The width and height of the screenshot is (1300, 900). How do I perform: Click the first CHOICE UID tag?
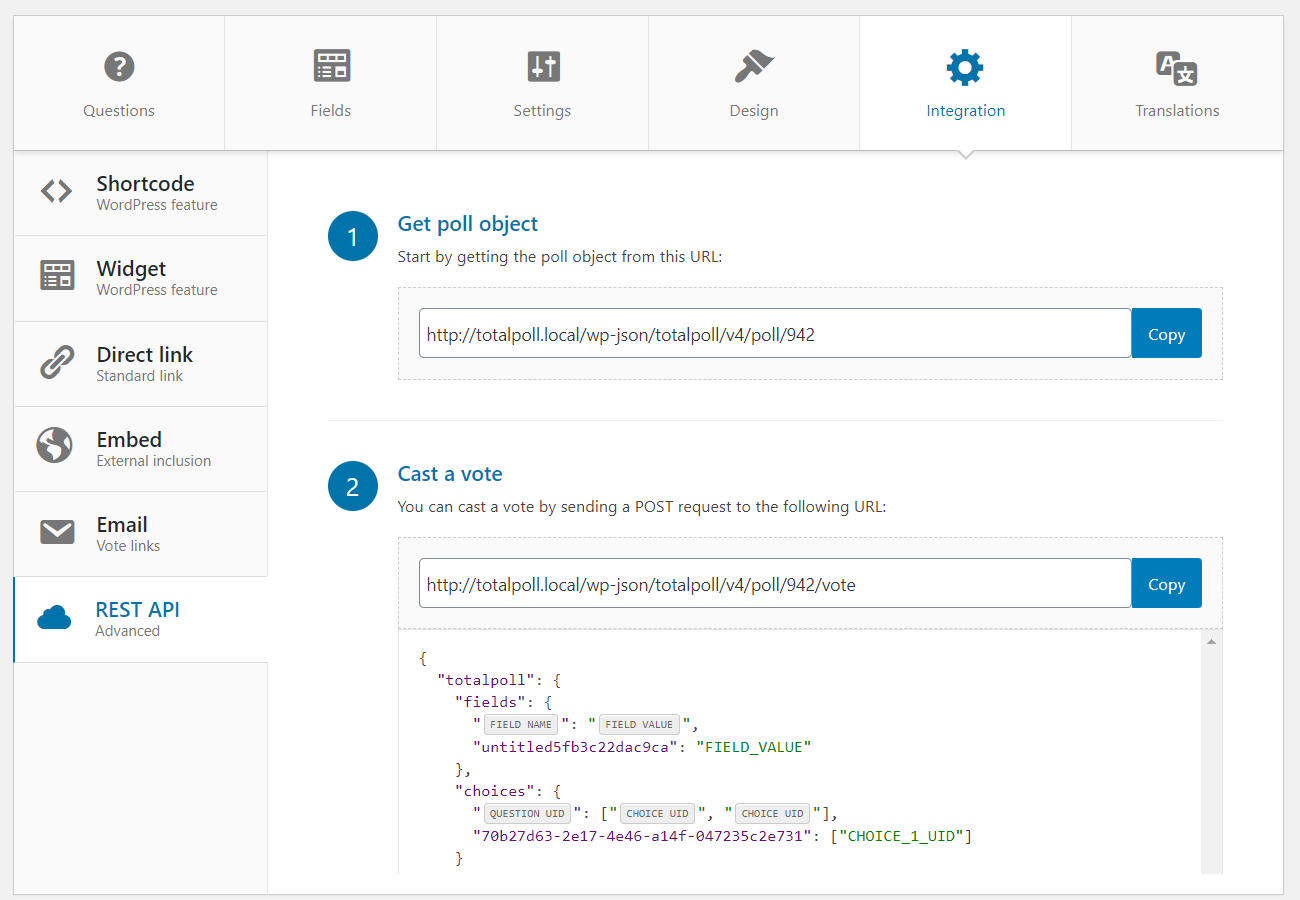[657, 814]
